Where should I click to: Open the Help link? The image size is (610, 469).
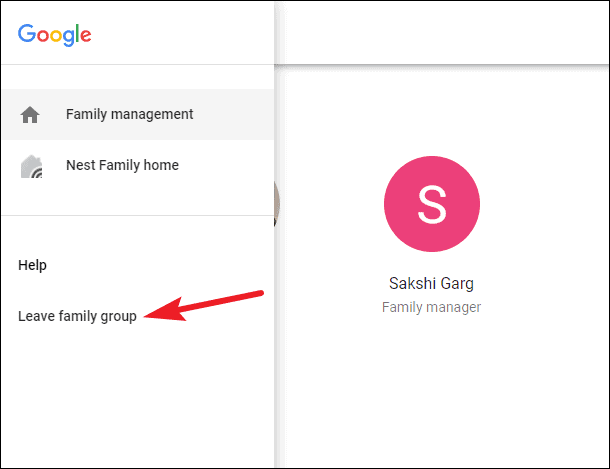coord(32,265)
